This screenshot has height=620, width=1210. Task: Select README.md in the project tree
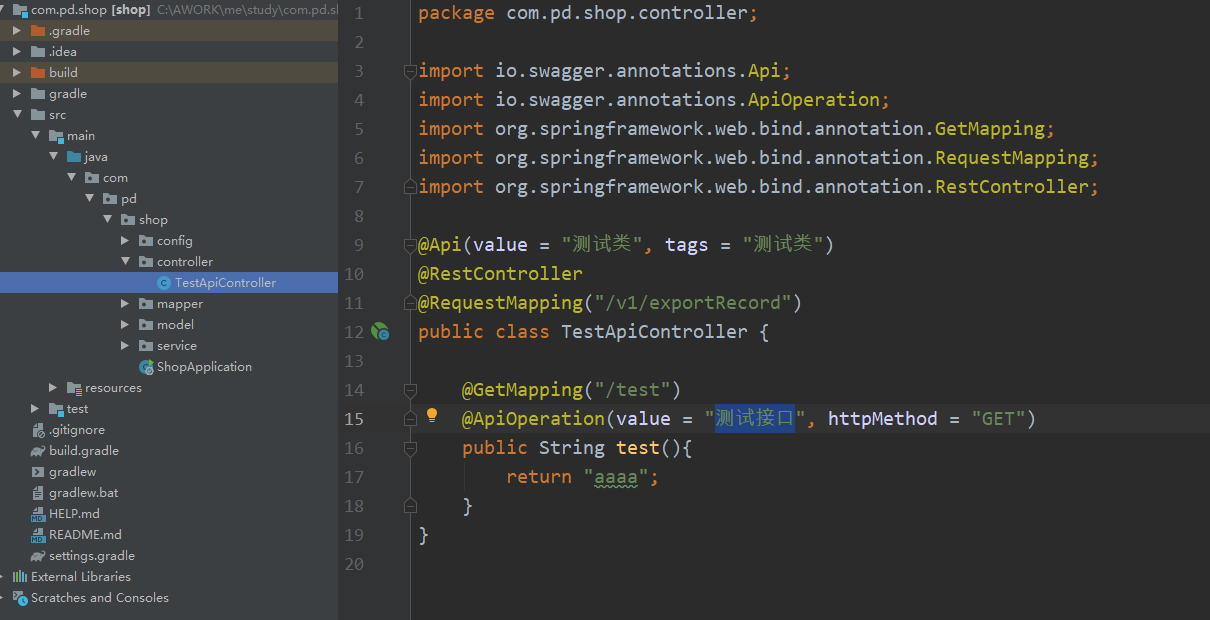85,535
